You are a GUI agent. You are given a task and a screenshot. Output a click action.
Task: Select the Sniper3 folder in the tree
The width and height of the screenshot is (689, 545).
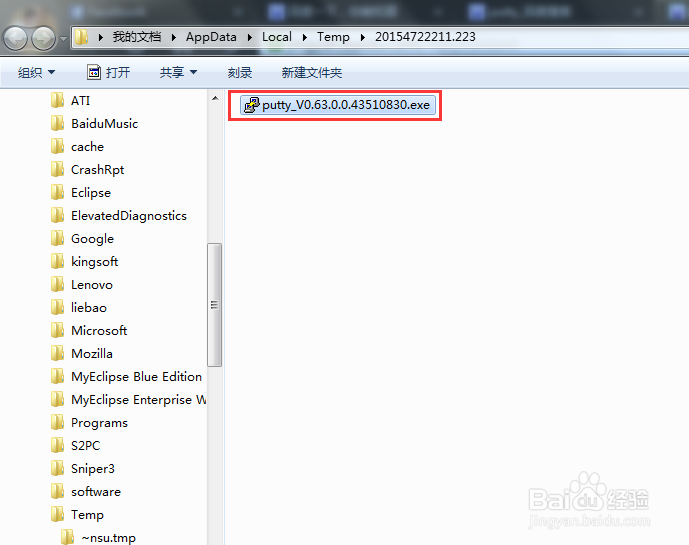[x=93, y=469]
